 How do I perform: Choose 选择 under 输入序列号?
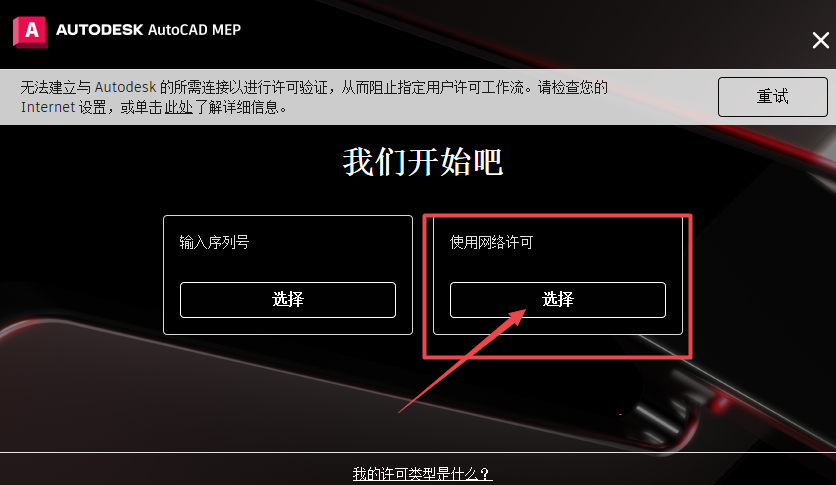(x=288, y=300)
